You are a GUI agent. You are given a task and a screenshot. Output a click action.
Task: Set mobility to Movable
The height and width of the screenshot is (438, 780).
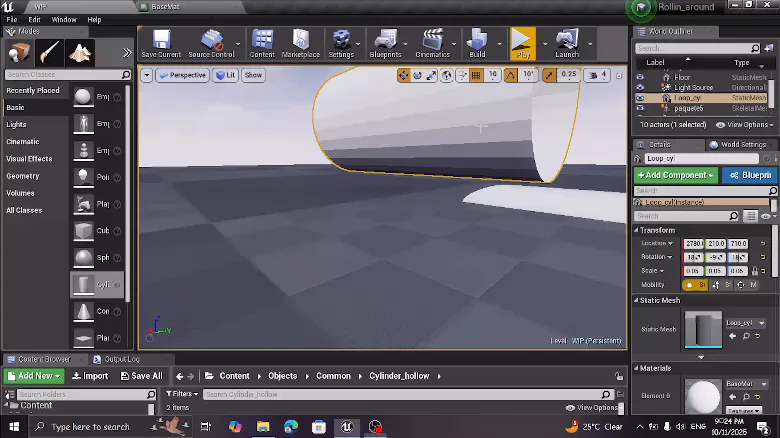point(748,285)
